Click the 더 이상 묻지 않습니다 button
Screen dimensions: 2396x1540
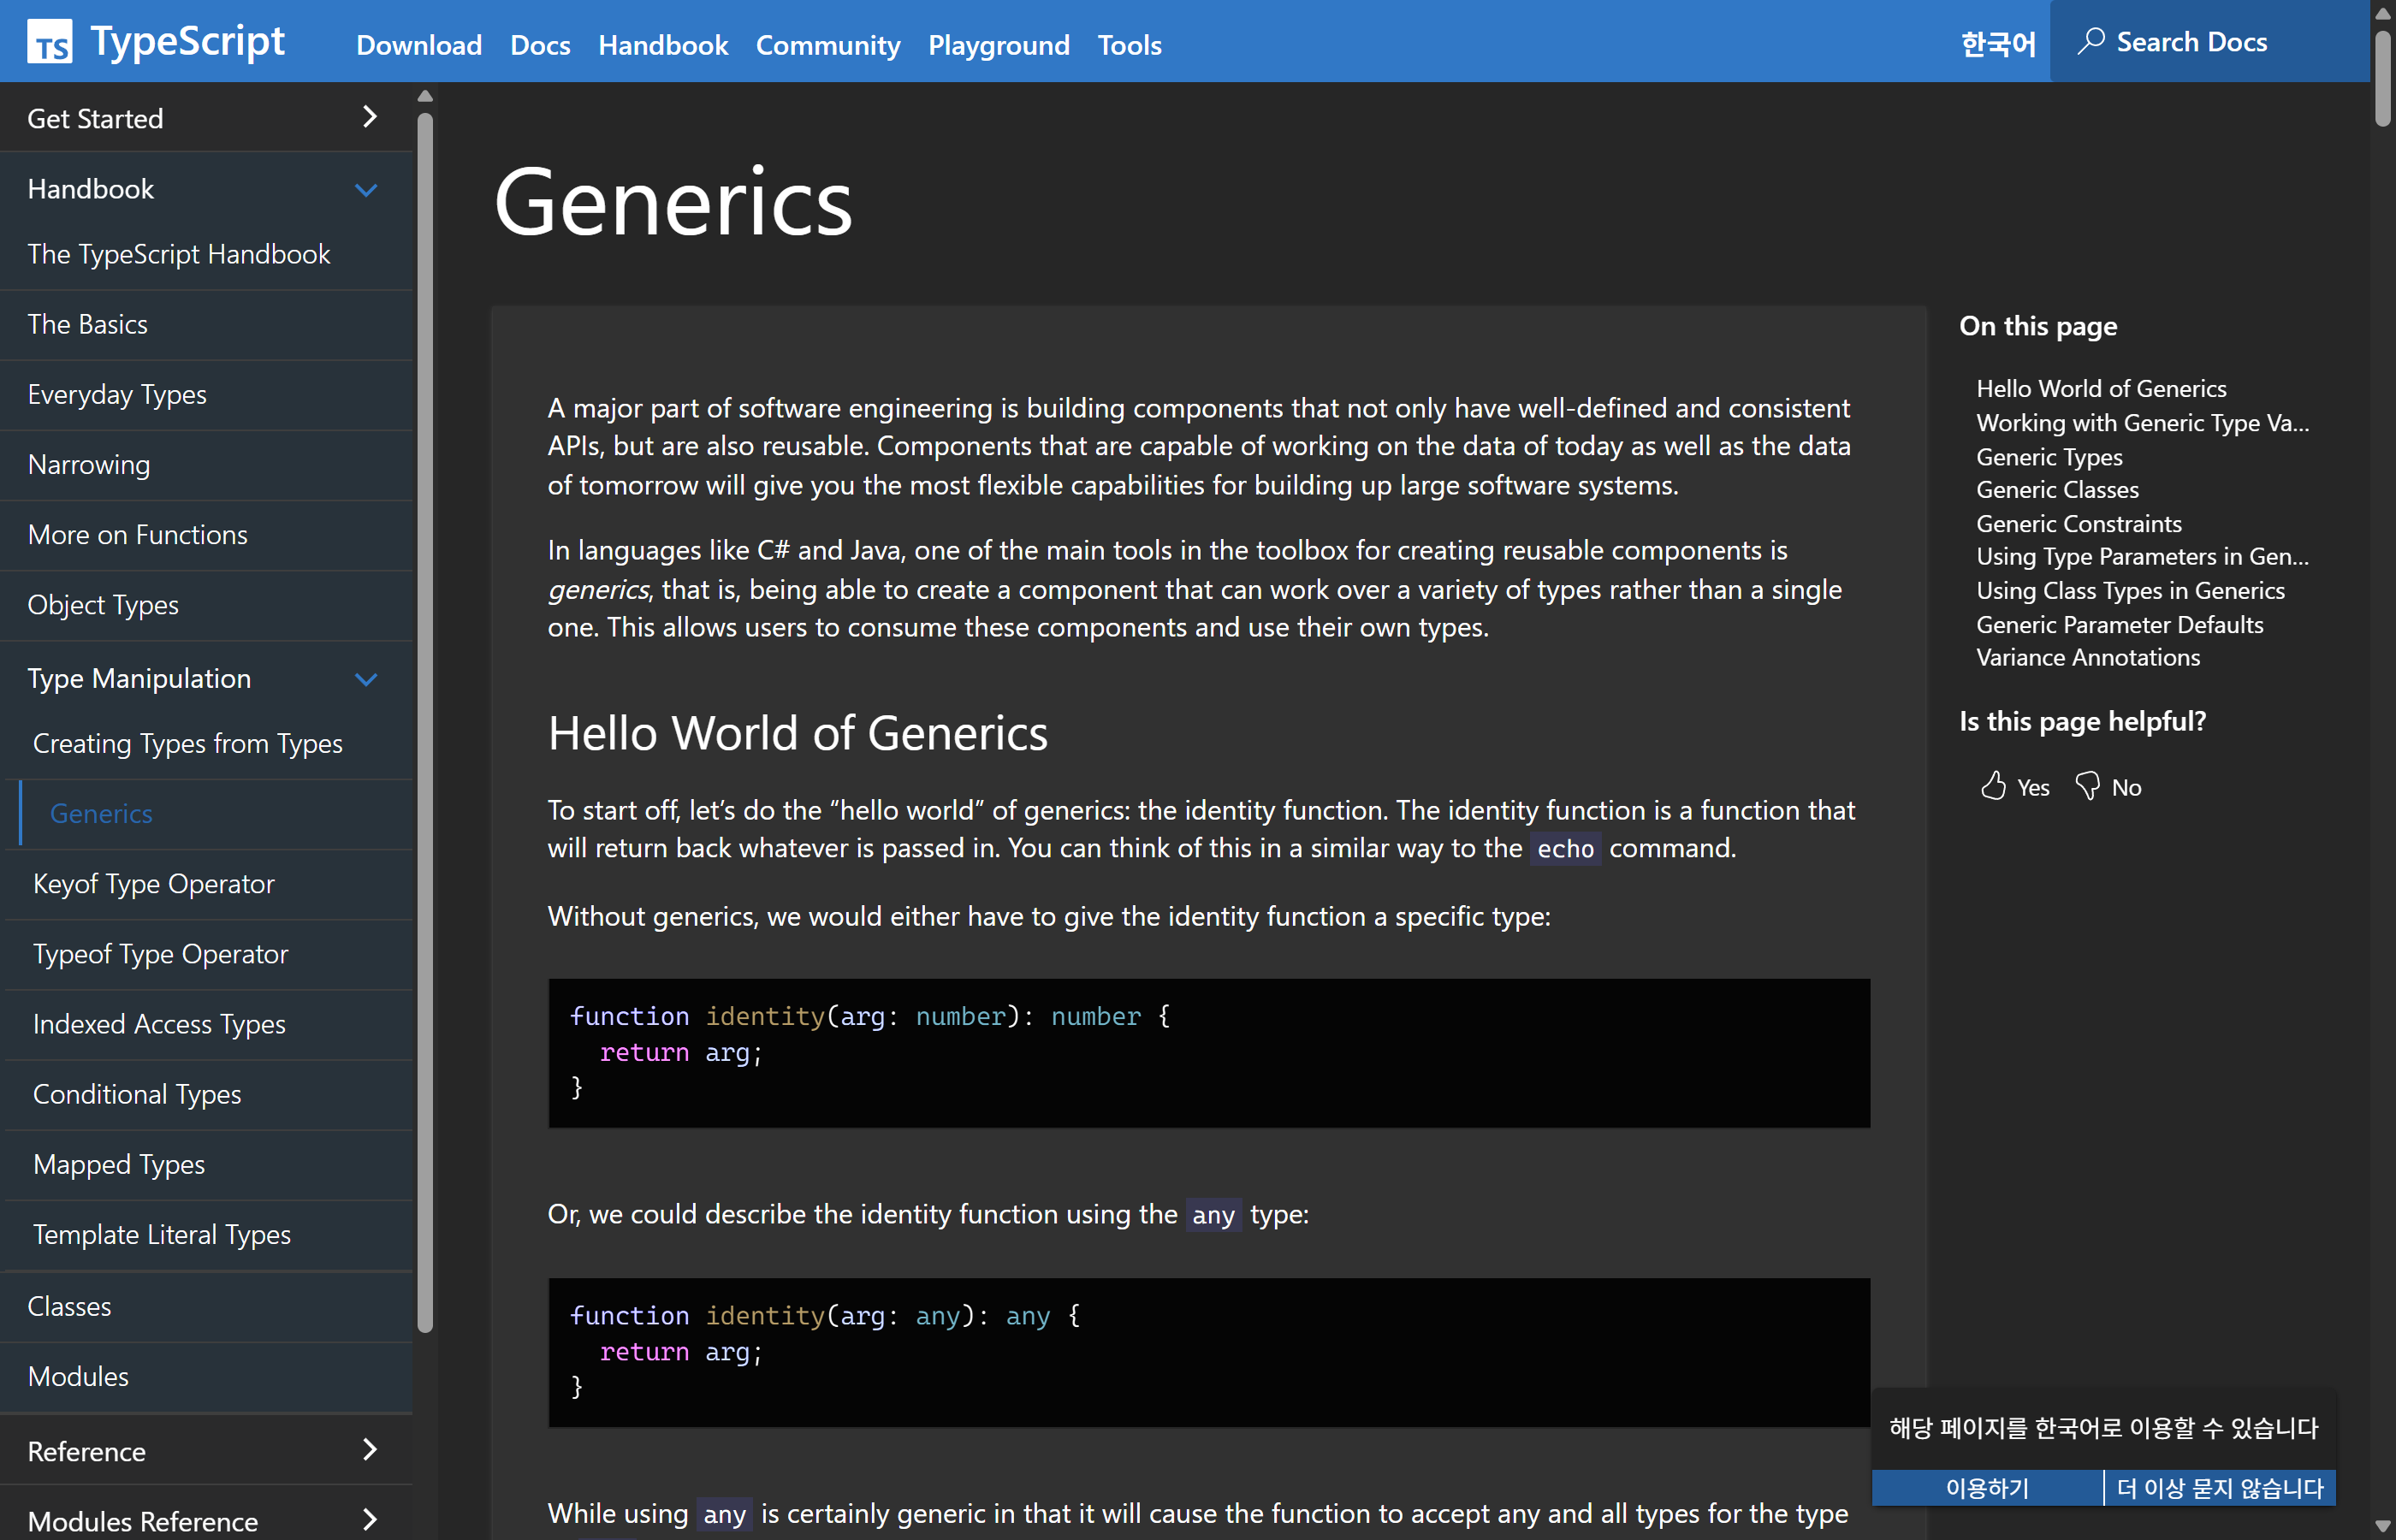pos(2219,1488)
